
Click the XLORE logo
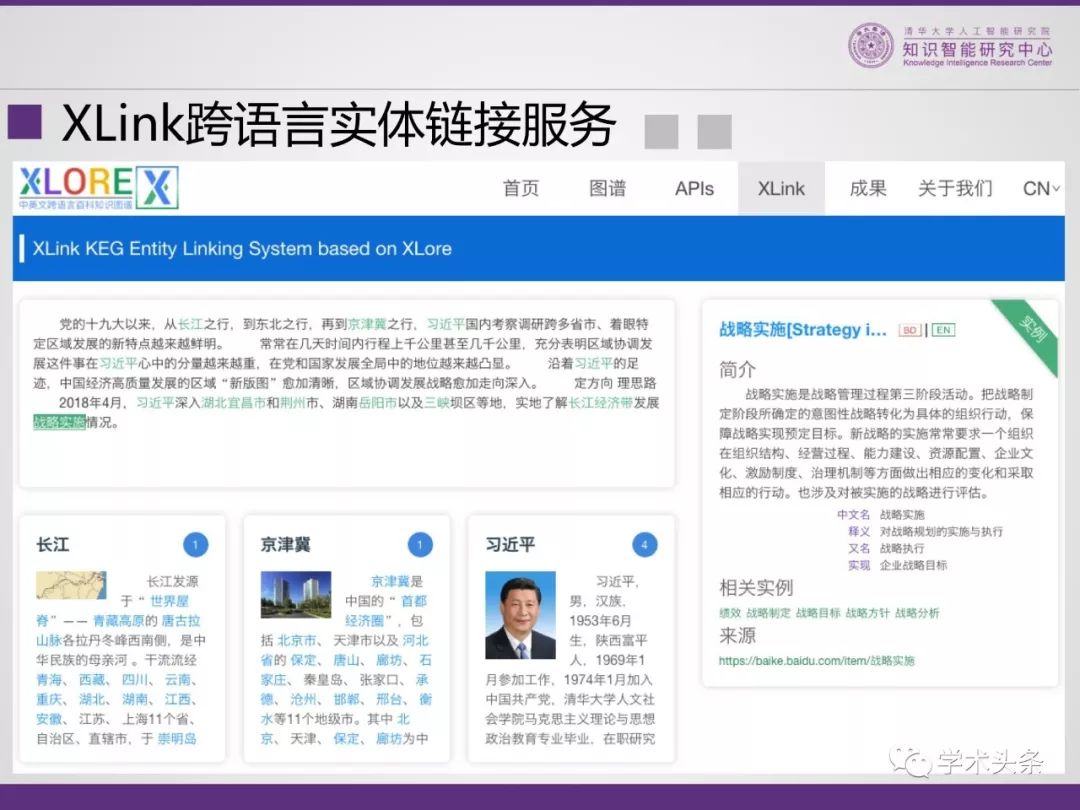99,187
